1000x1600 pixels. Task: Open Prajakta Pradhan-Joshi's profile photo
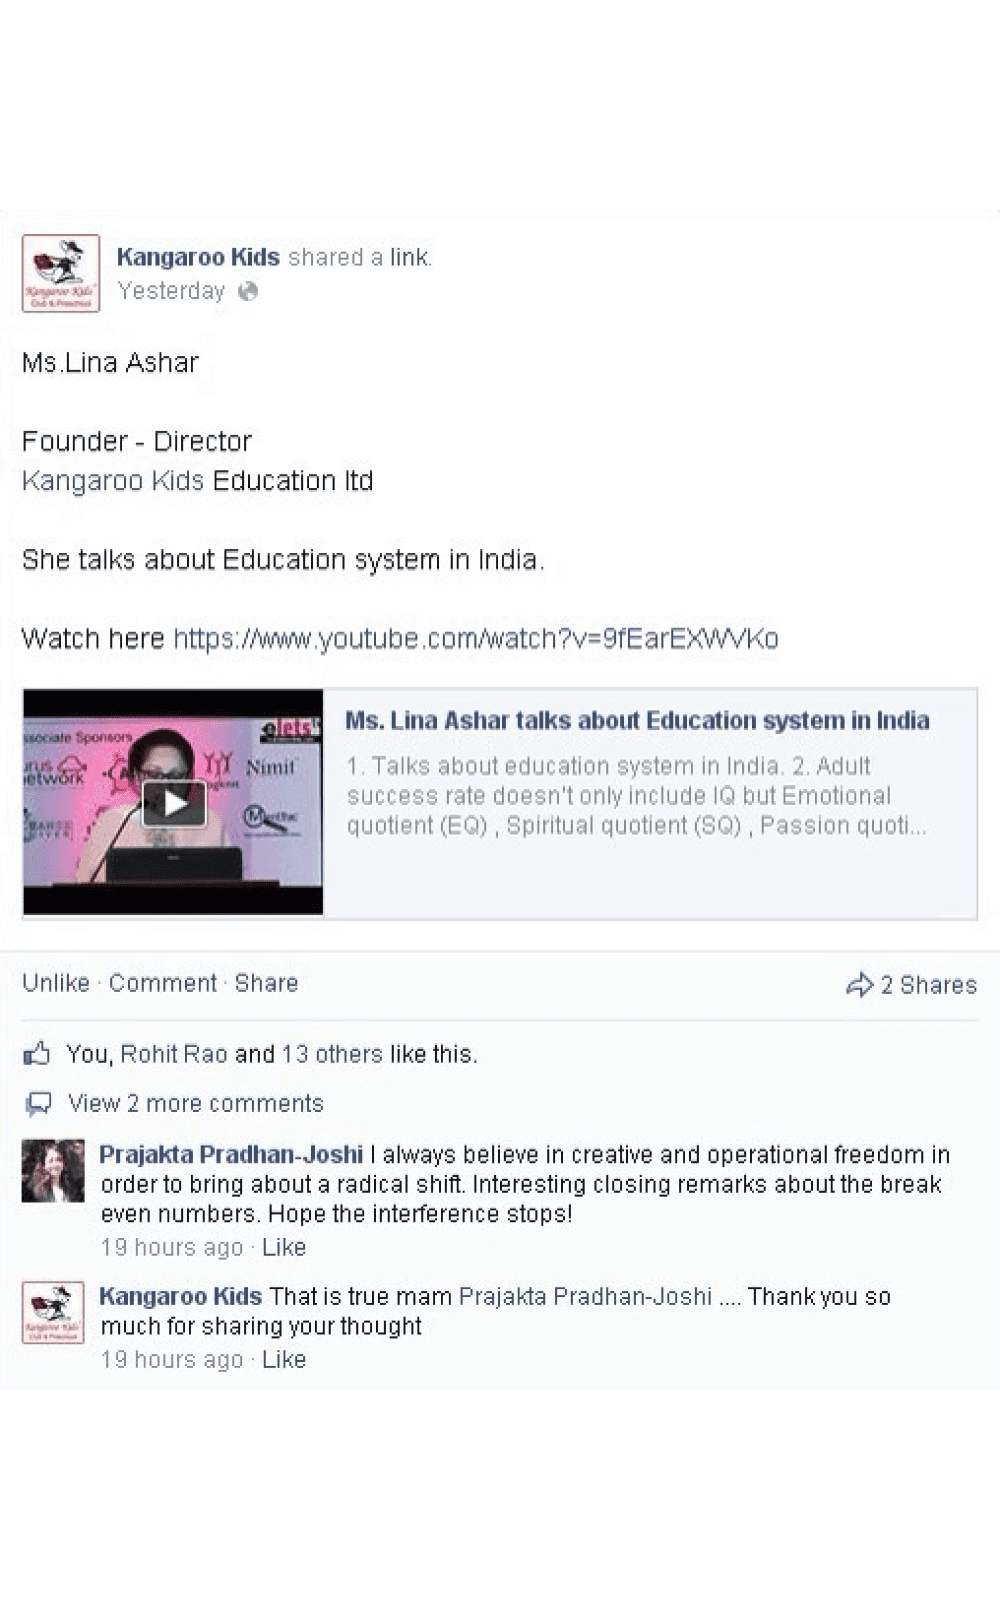click(53, 1170)
